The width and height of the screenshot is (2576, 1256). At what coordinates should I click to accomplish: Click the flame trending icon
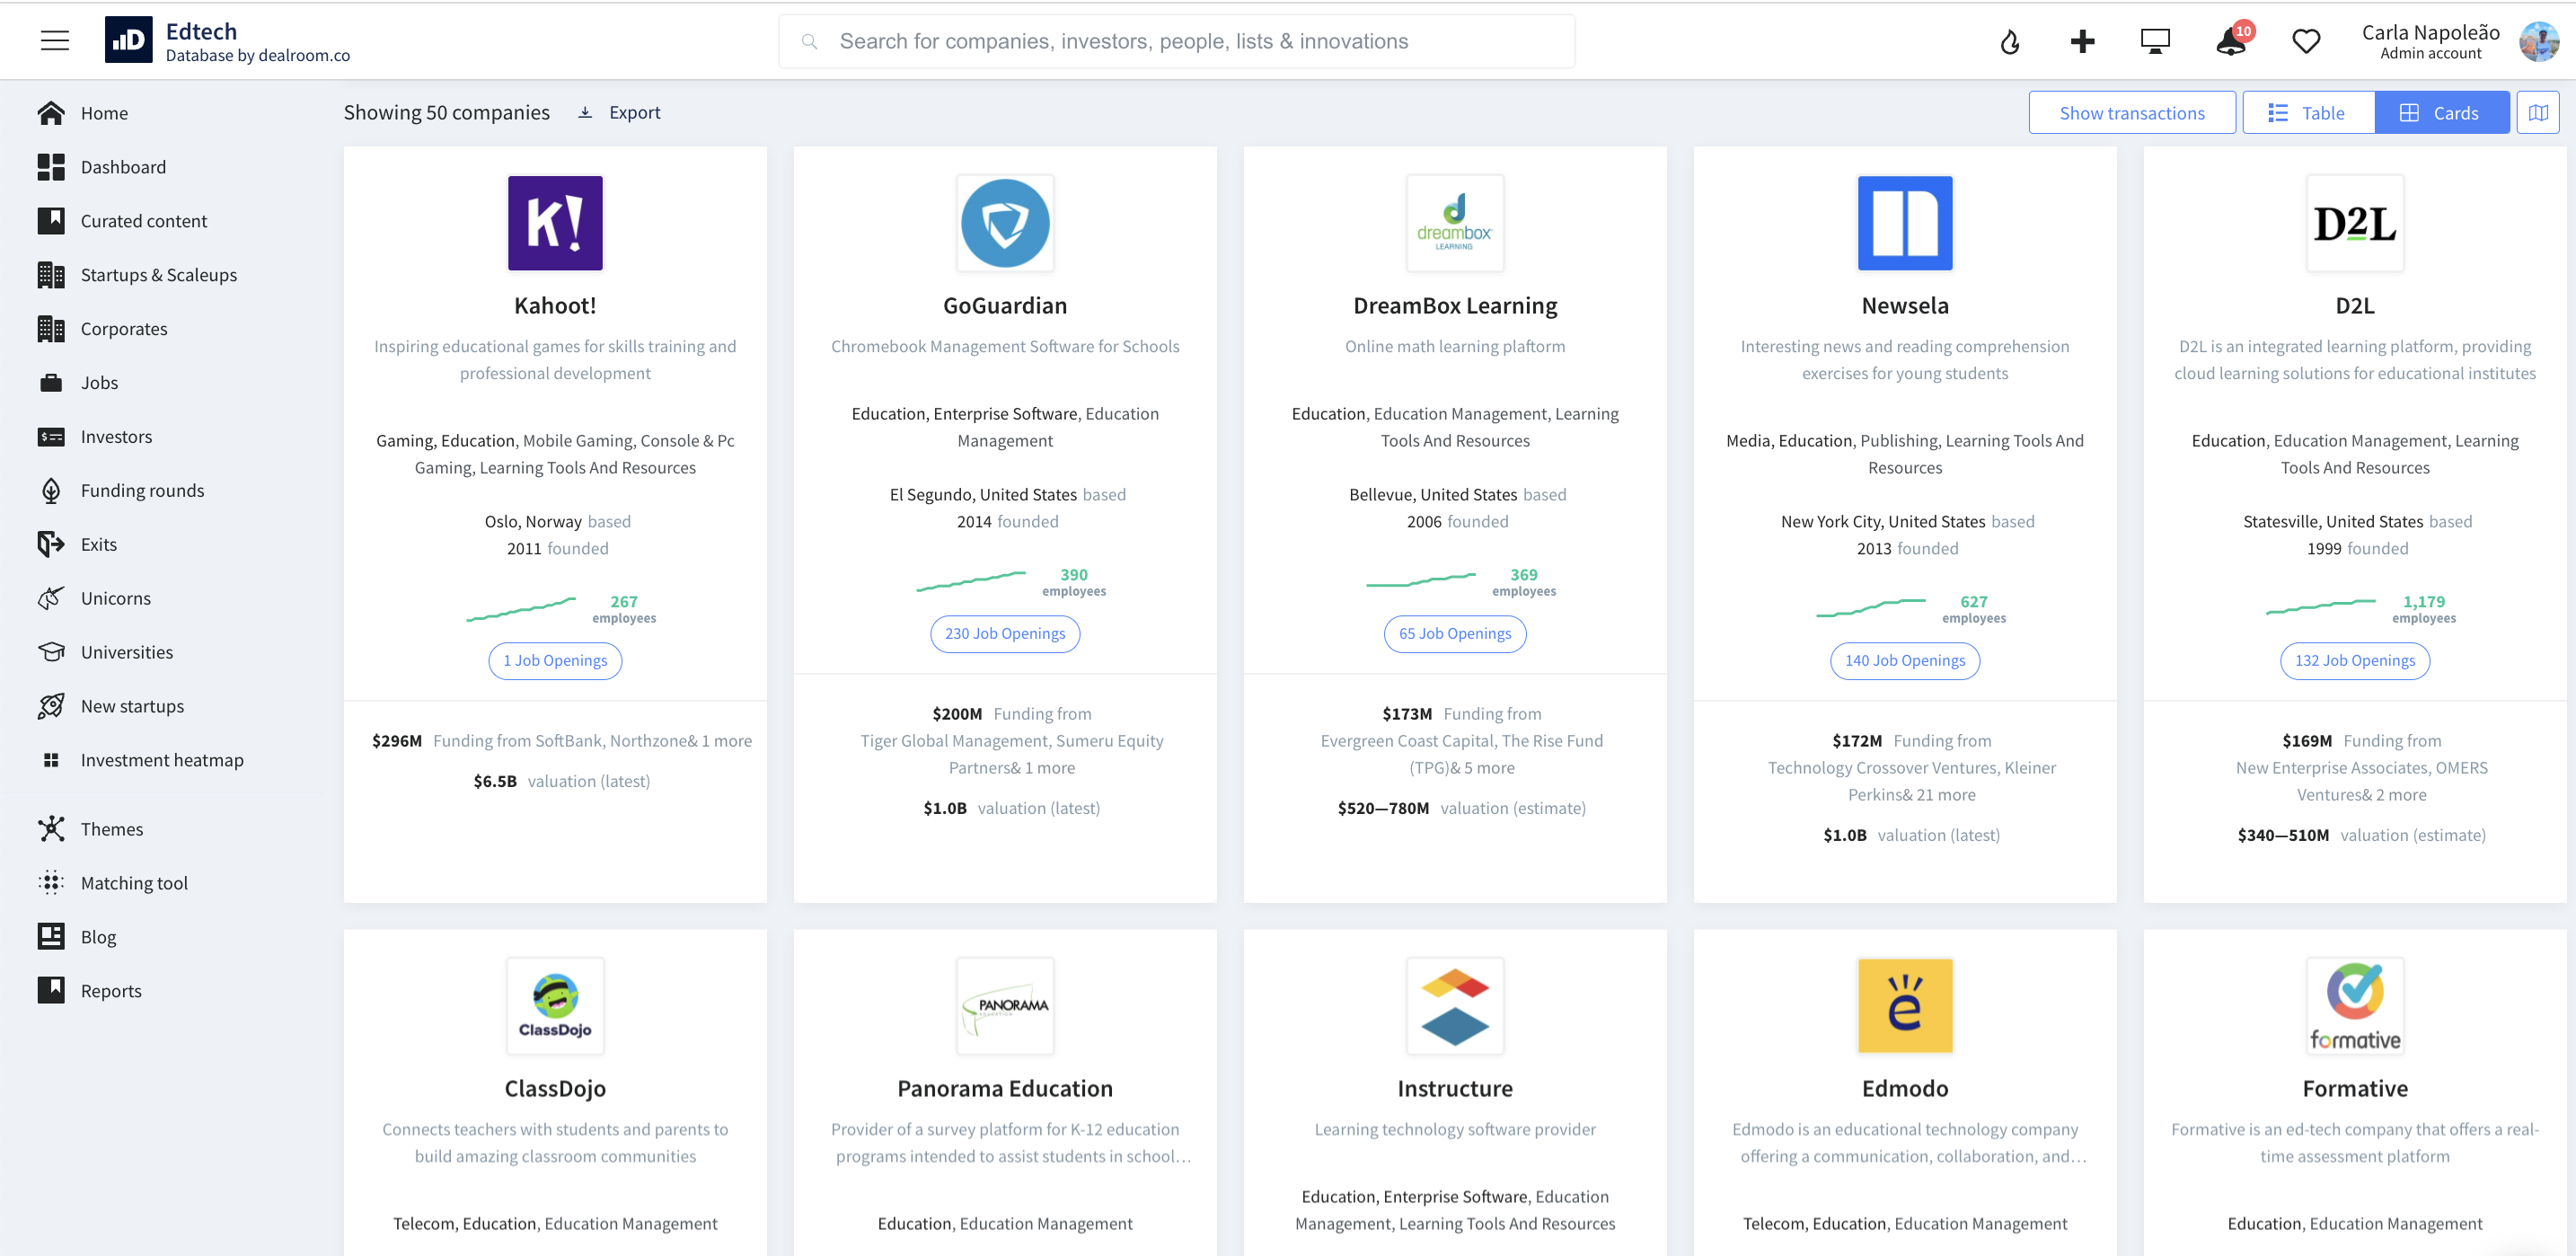click(x=2009, y=42)
